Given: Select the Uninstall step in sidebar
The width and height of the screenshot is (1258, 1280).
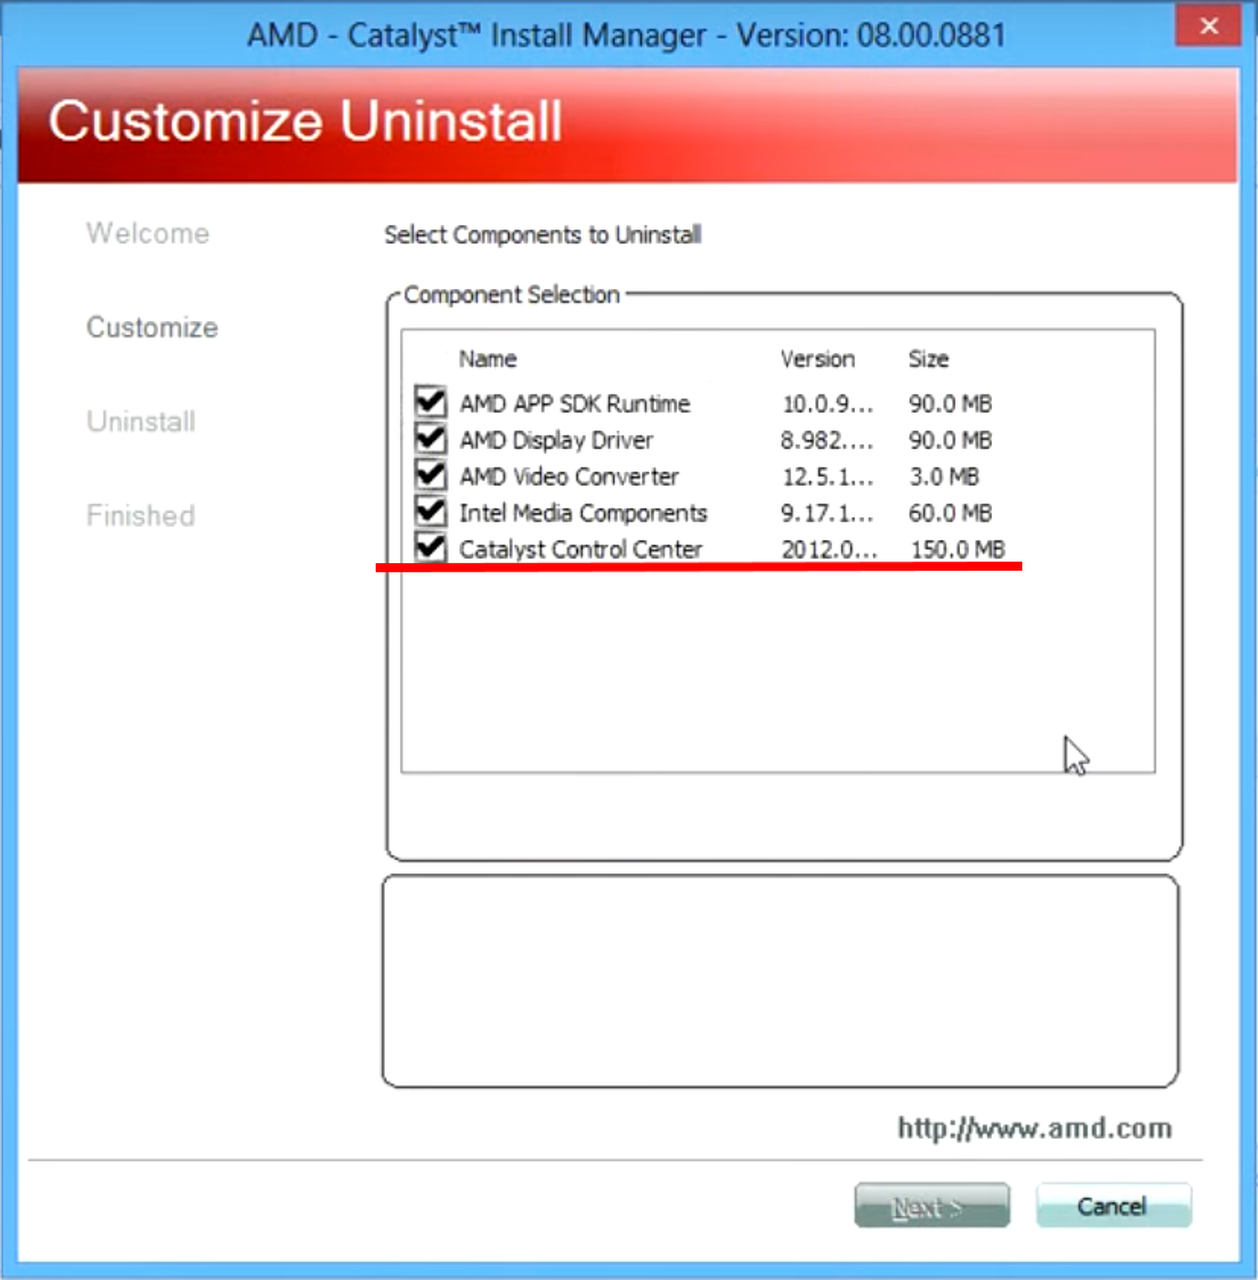Looking at the screenshot, I should (141, 421).
